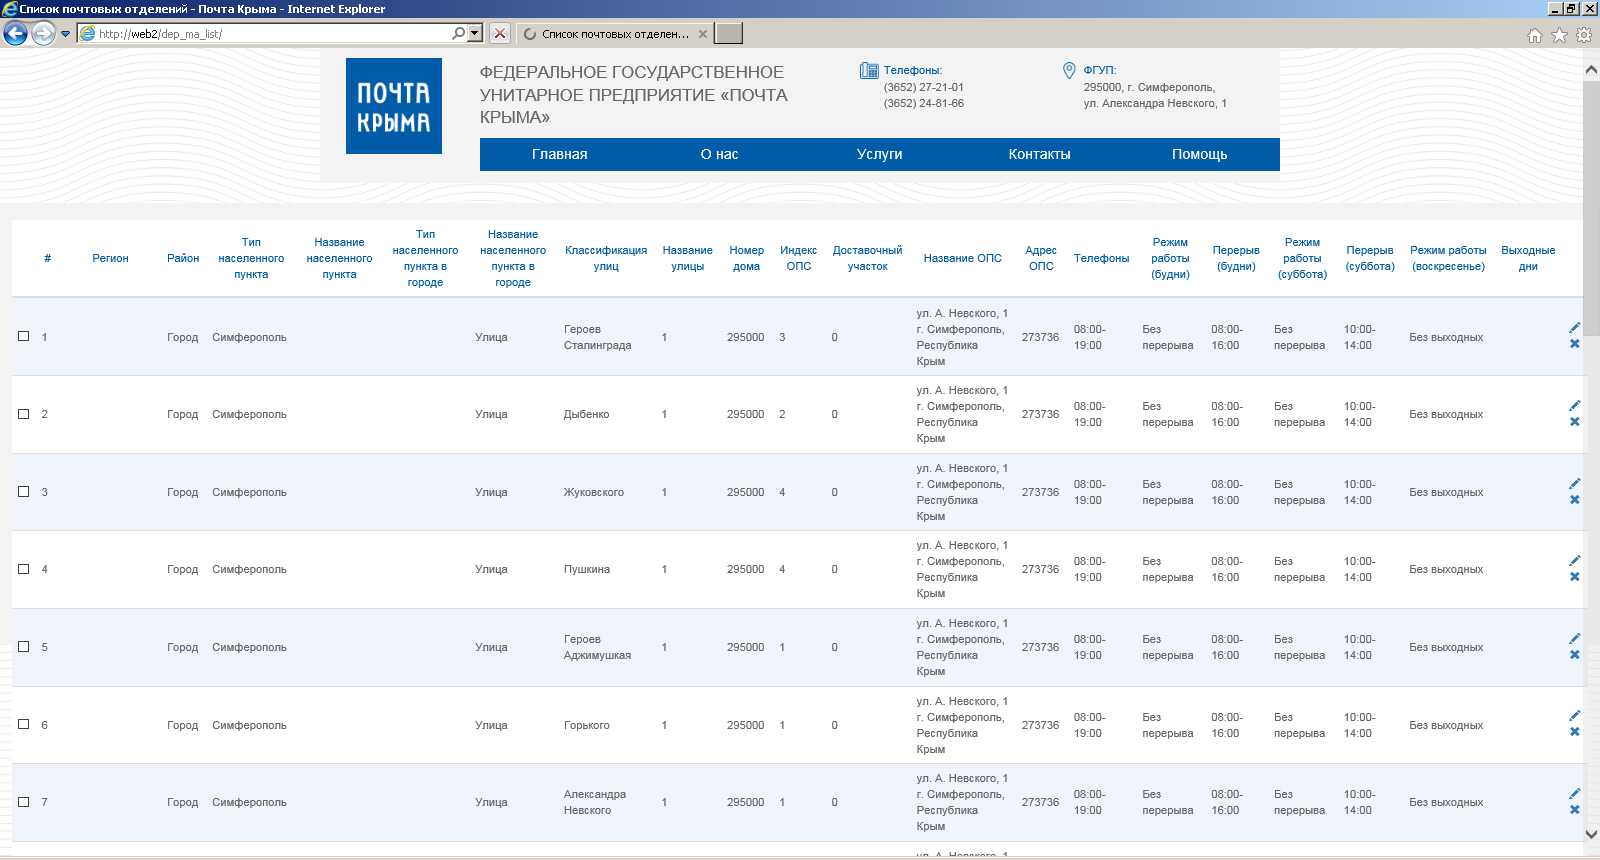Sort by Регион column header
The image size is (1600, 860).
(110, 258)
